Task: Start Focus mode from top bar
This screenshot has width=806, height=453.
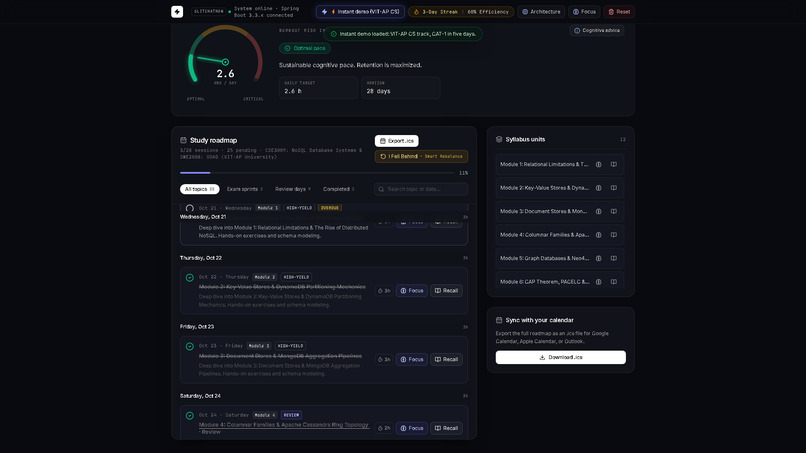Action: point(584,11)
